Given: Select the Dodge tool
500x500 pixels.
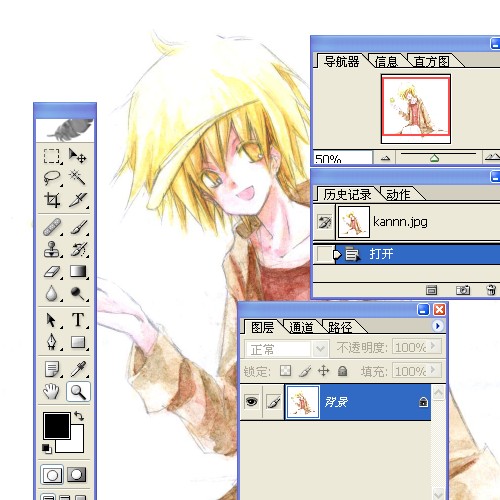Looking at the screenshot, I should (78, 293).
